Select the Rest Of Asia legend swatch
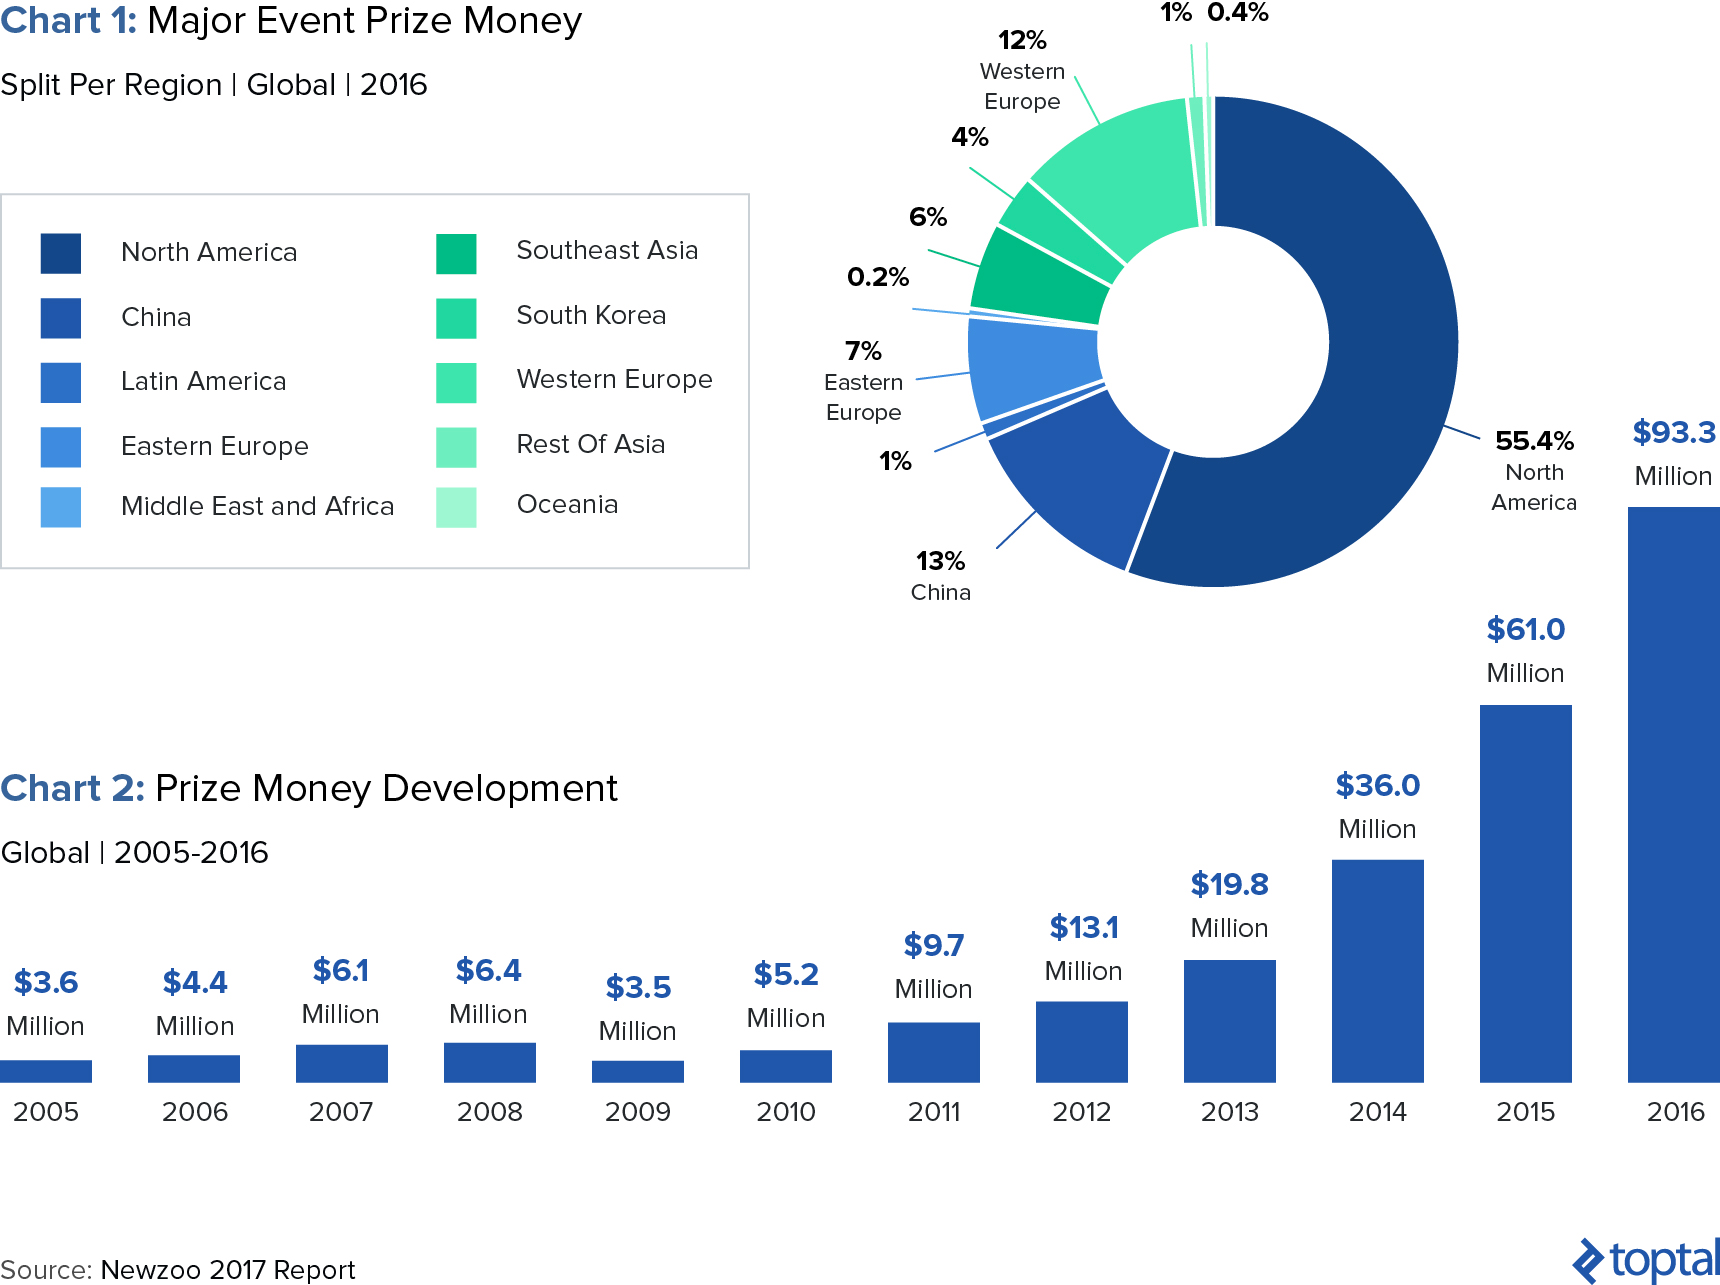1720x1285 pixels. [x=456, y=447]
